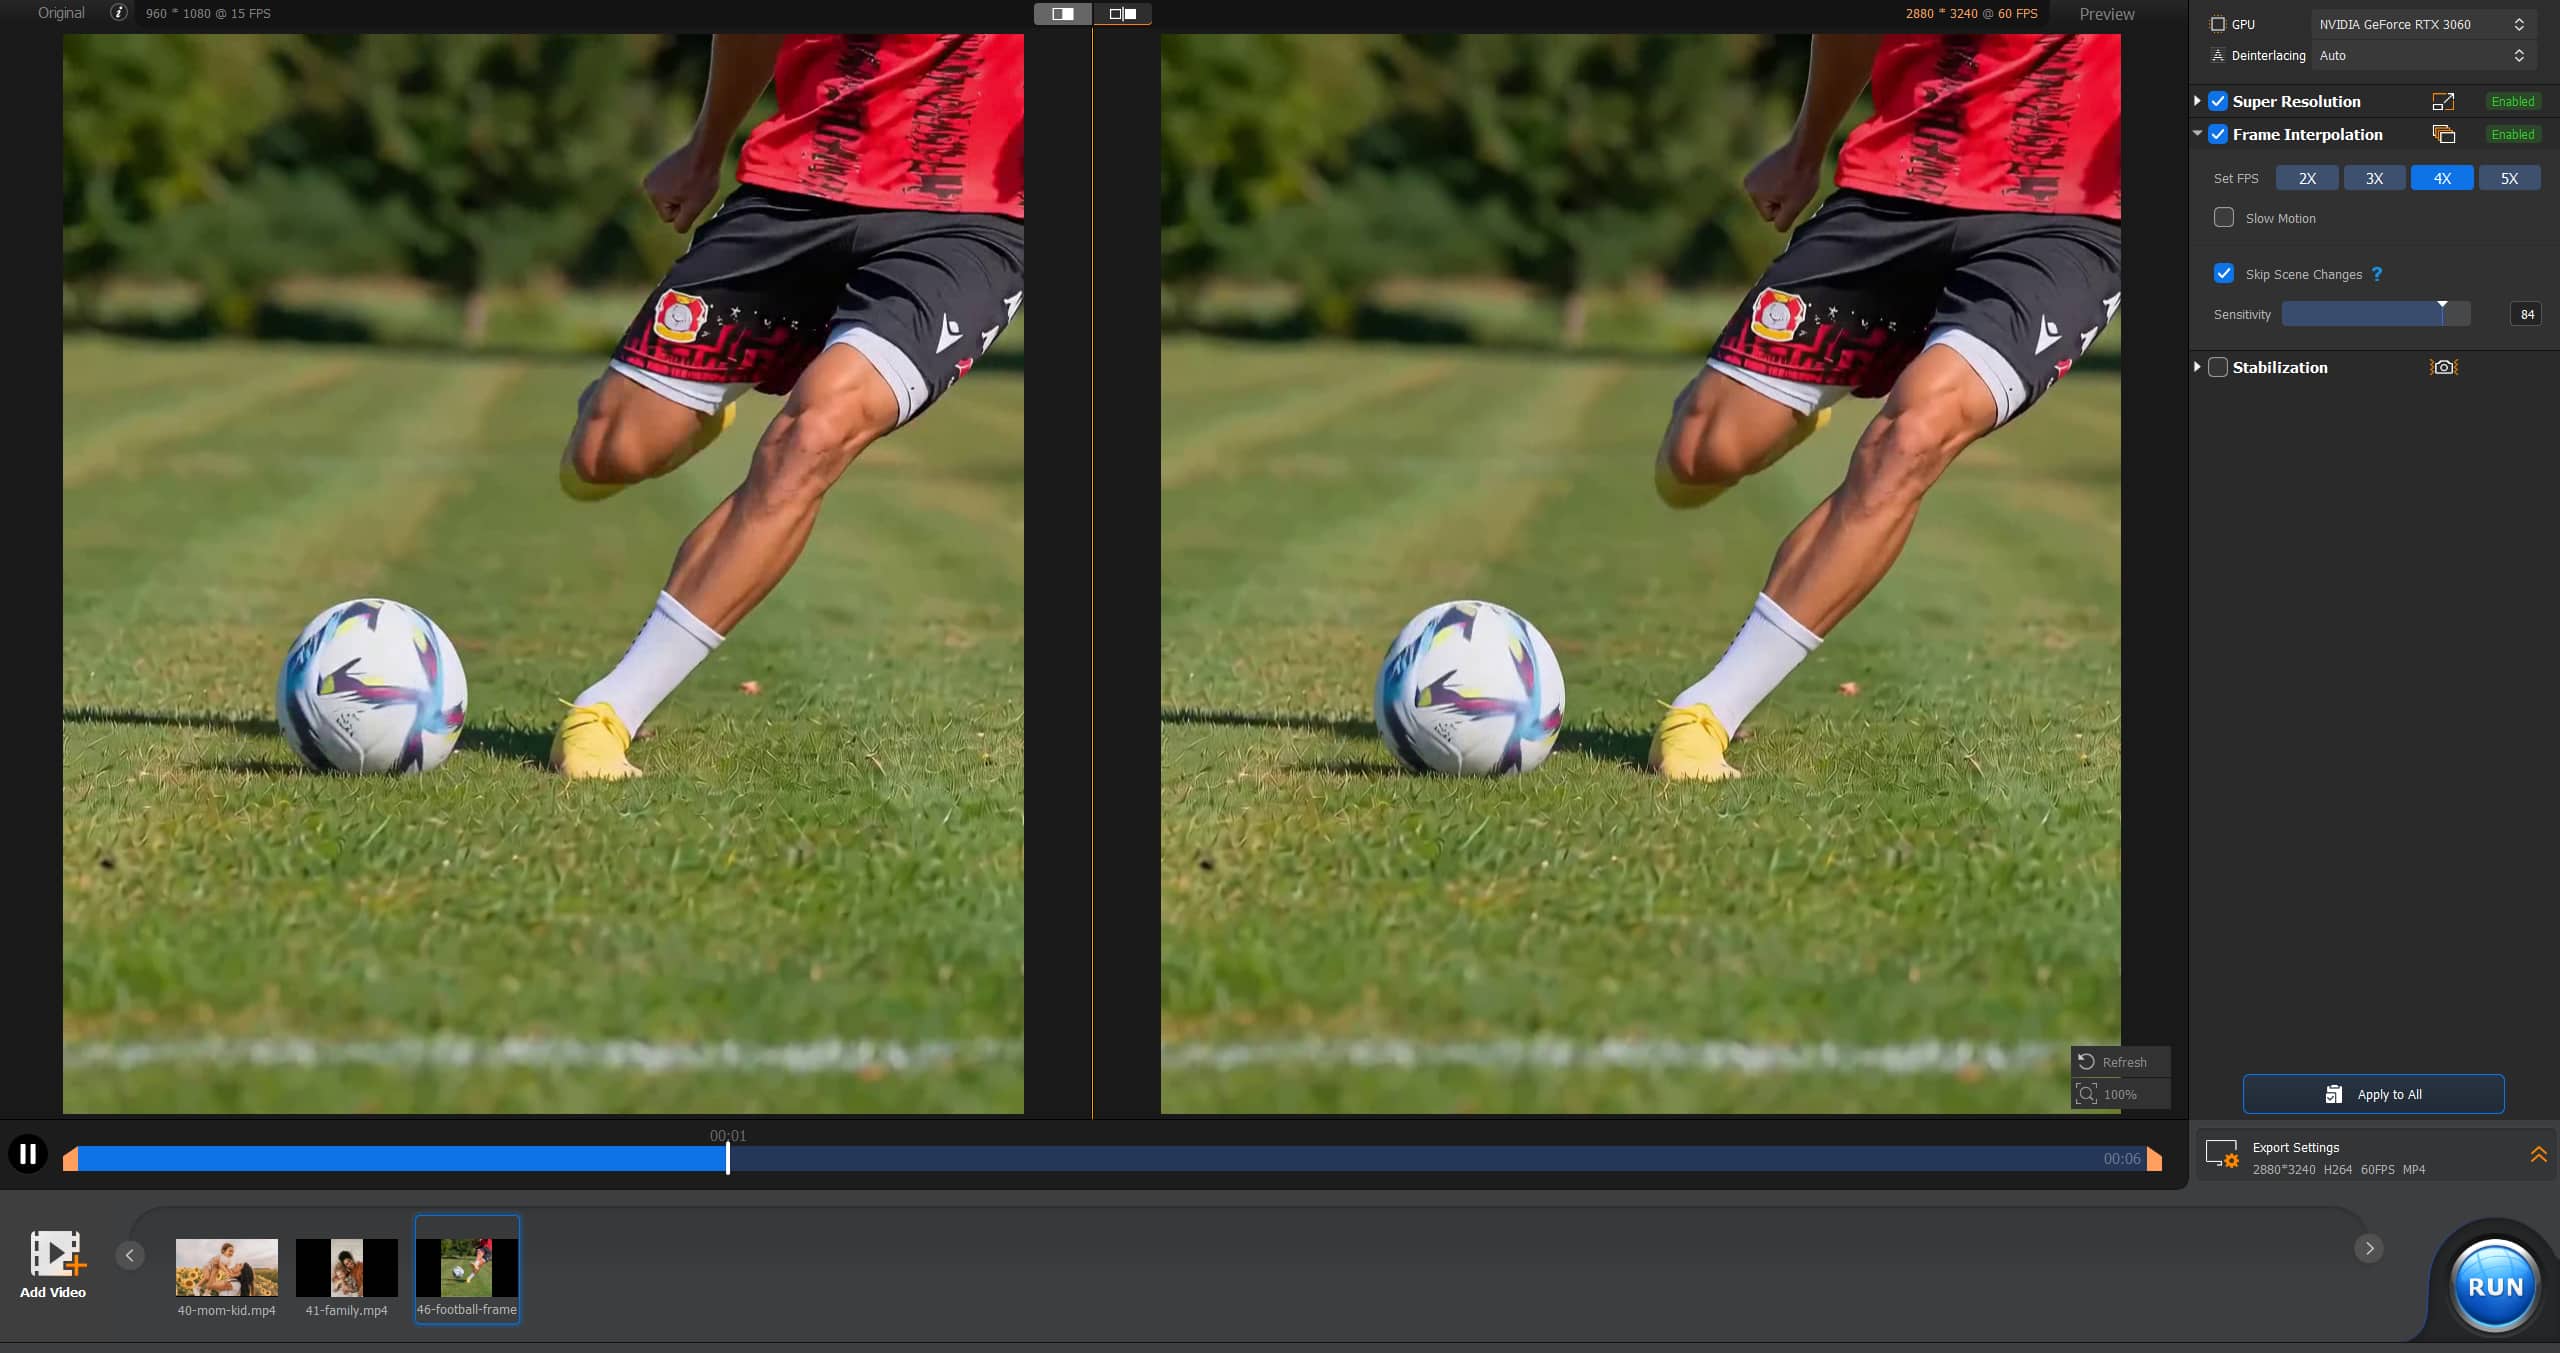Open the Skip Scene Changes help icon
Image resolution: width=2560 pixels, height=1353 pixels.
(x=2377, y=274)
